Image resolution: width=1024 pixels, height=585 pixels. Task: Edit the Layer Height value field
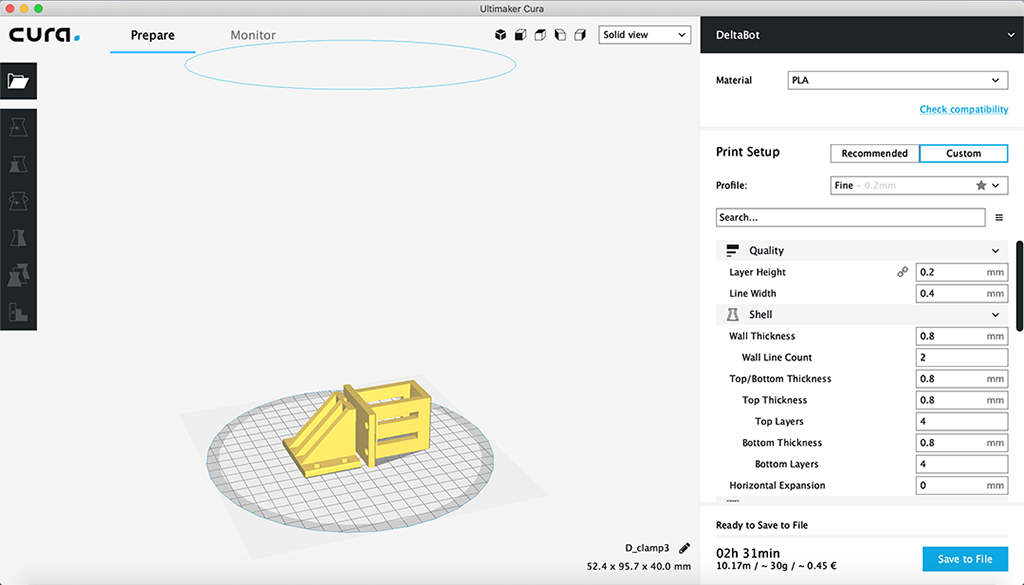pos(961,272)
